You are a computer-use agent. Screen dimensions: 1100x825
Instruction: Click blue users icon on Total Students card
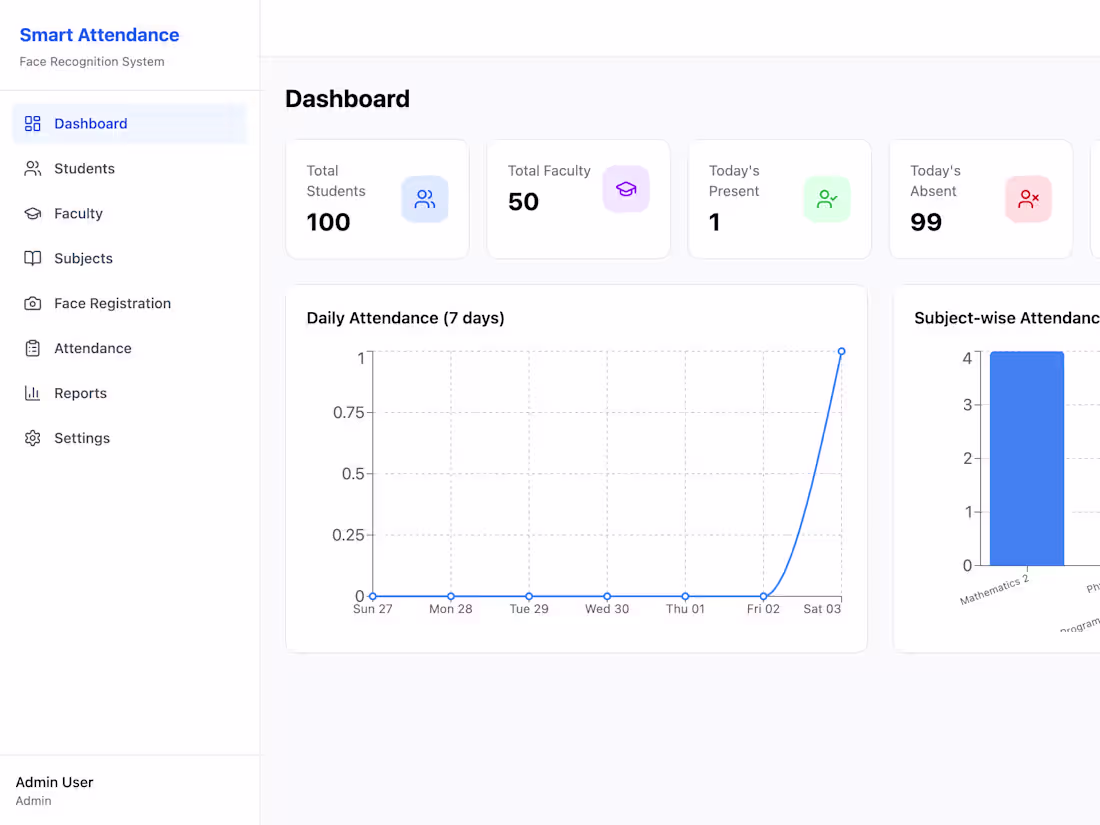[x=424, y=199]
